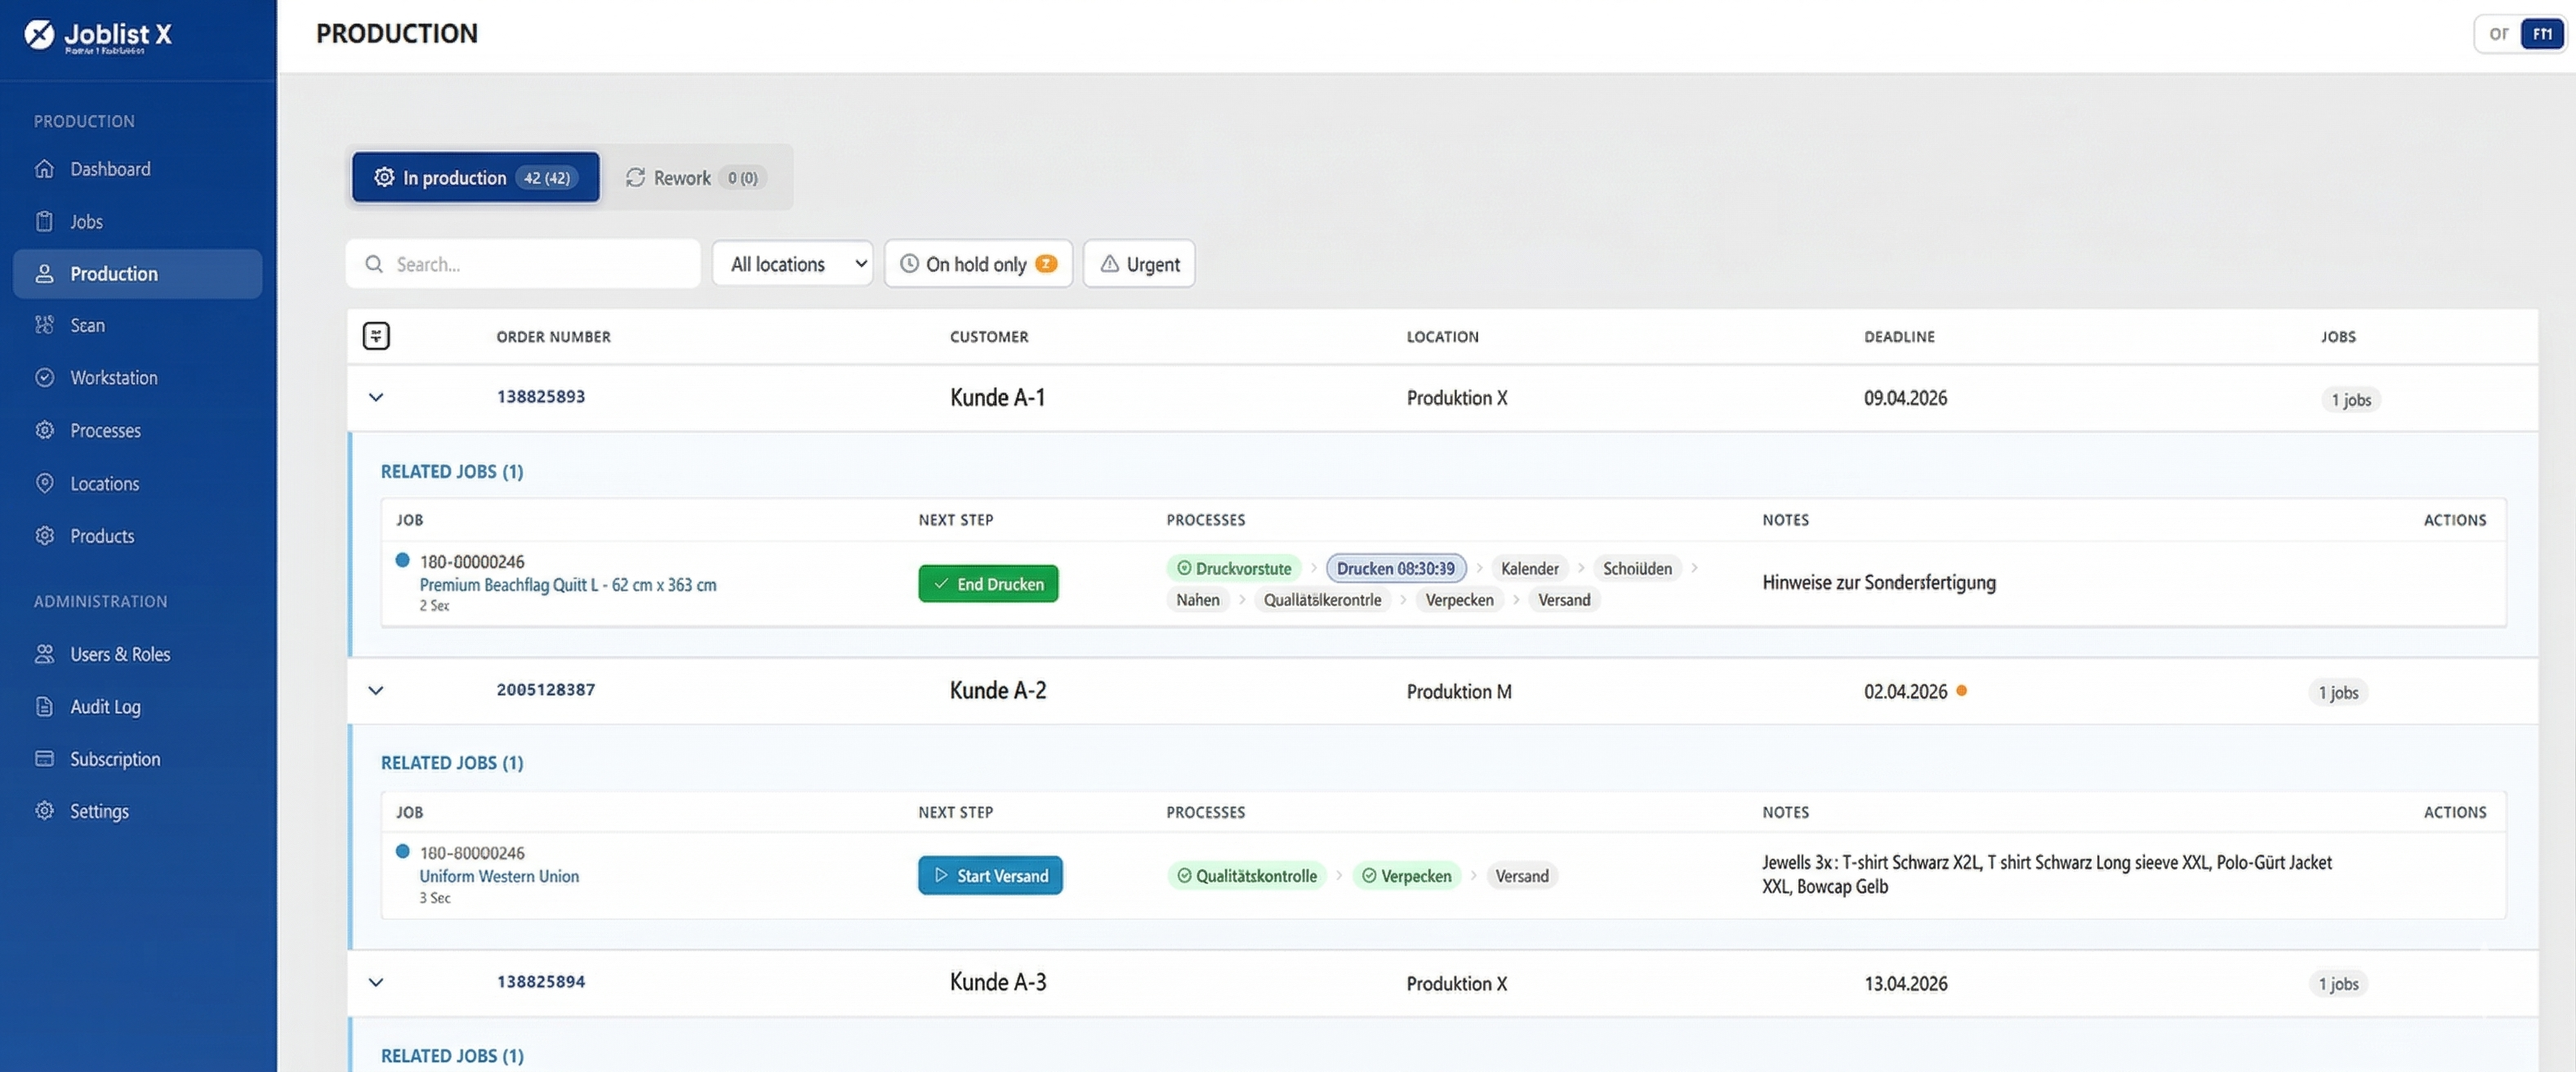Viewport: 2576px width, 1072px height.
Task: Go to Workstation in the sidebar
Action: [x=113, y=378]
